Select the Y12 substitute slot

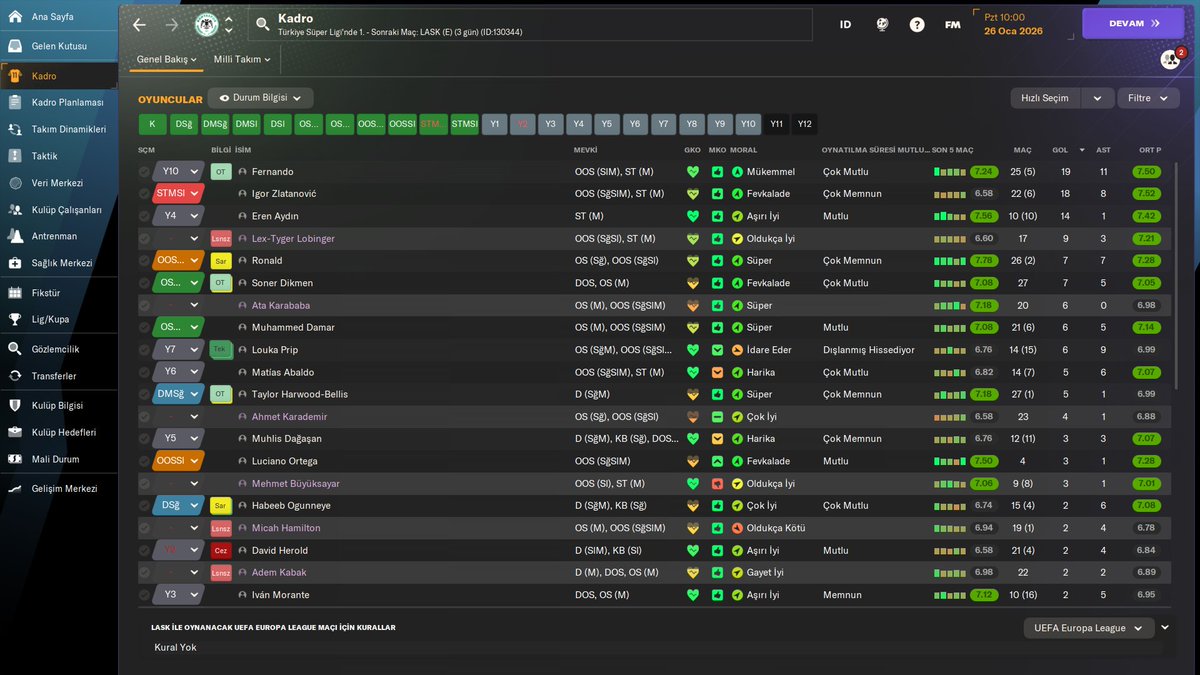point(805,124)
